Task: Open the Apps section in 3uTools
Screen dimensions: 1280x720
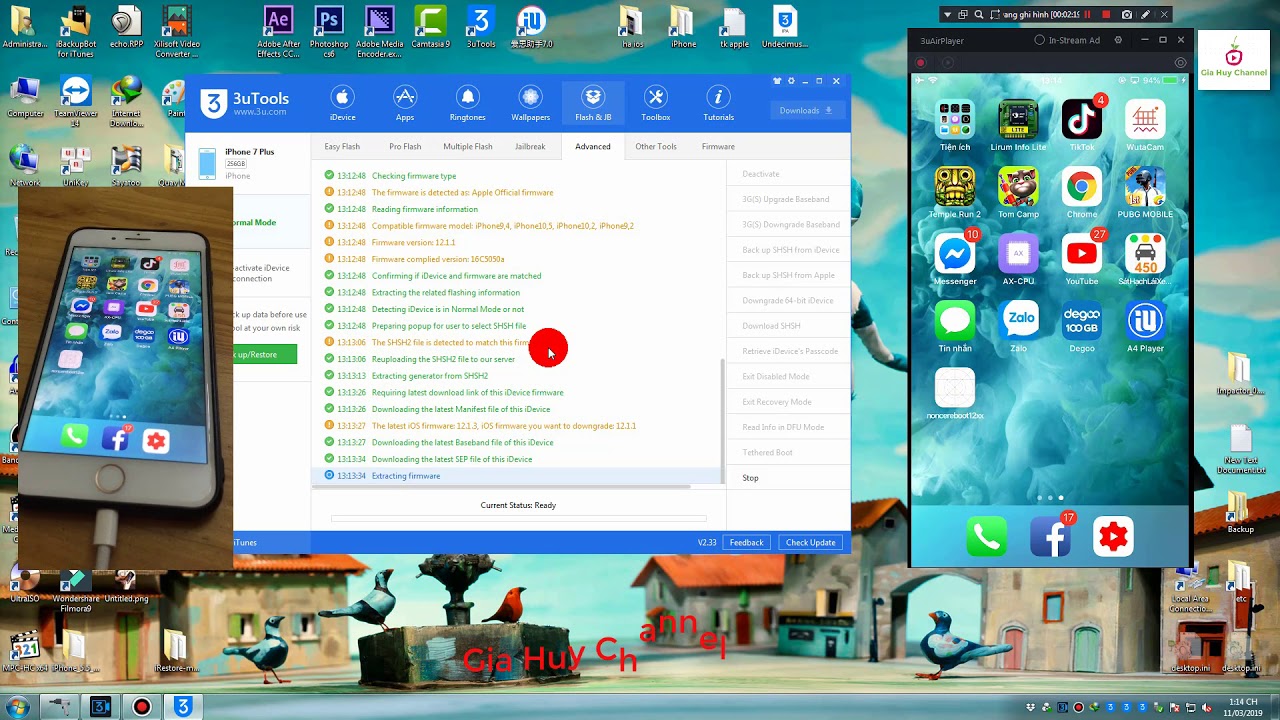Action: (405, 104)
